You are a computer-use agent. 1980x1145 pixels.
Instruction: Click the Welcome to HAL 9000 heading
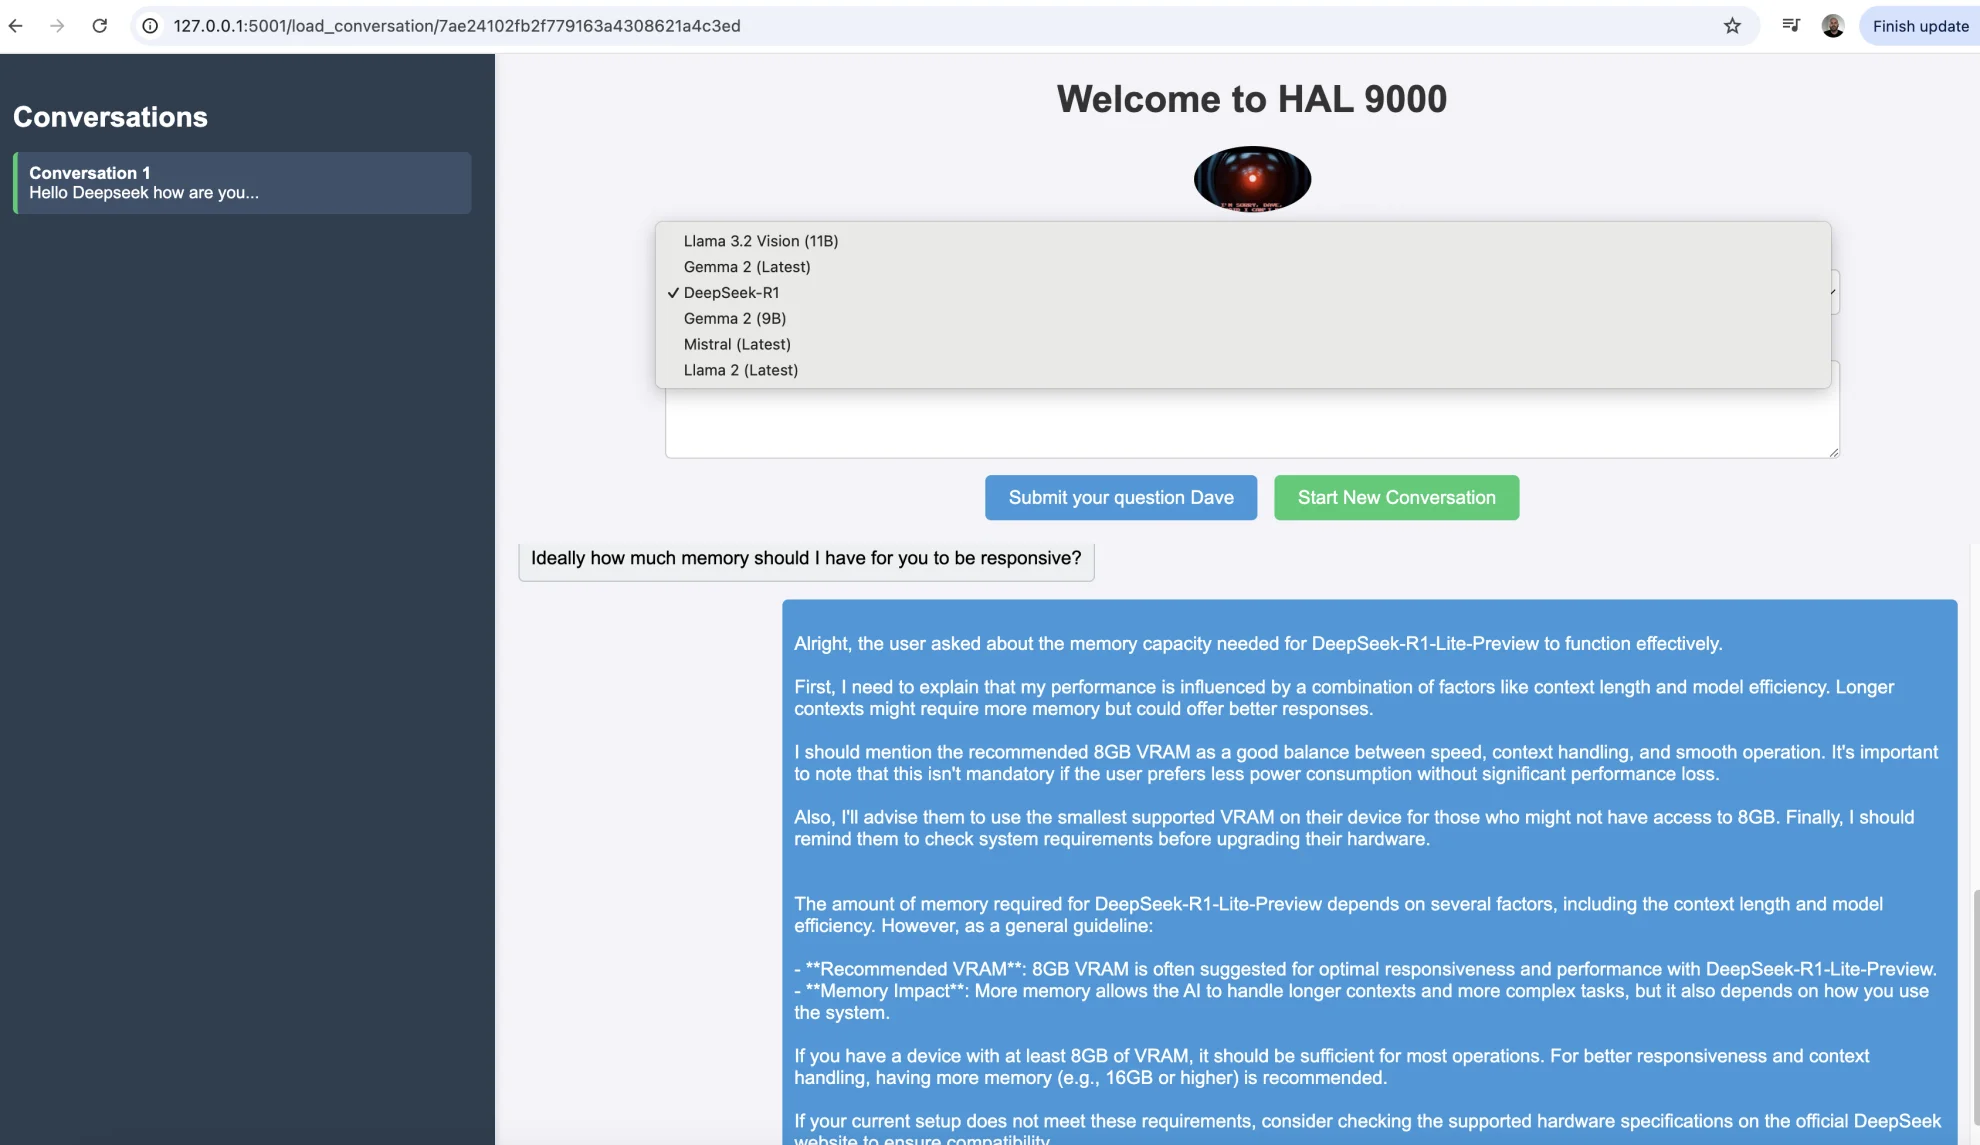pyautogui.click(x=1252, y=99)
